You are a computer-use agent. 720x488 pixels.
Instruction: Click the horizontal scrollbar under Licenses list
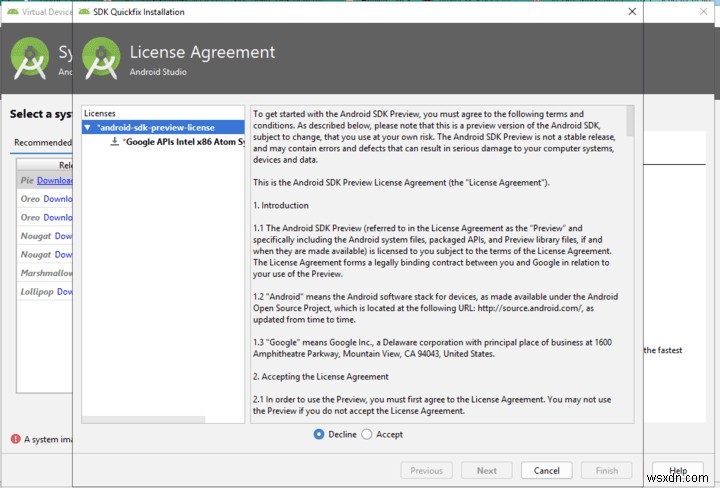(143, 420)
